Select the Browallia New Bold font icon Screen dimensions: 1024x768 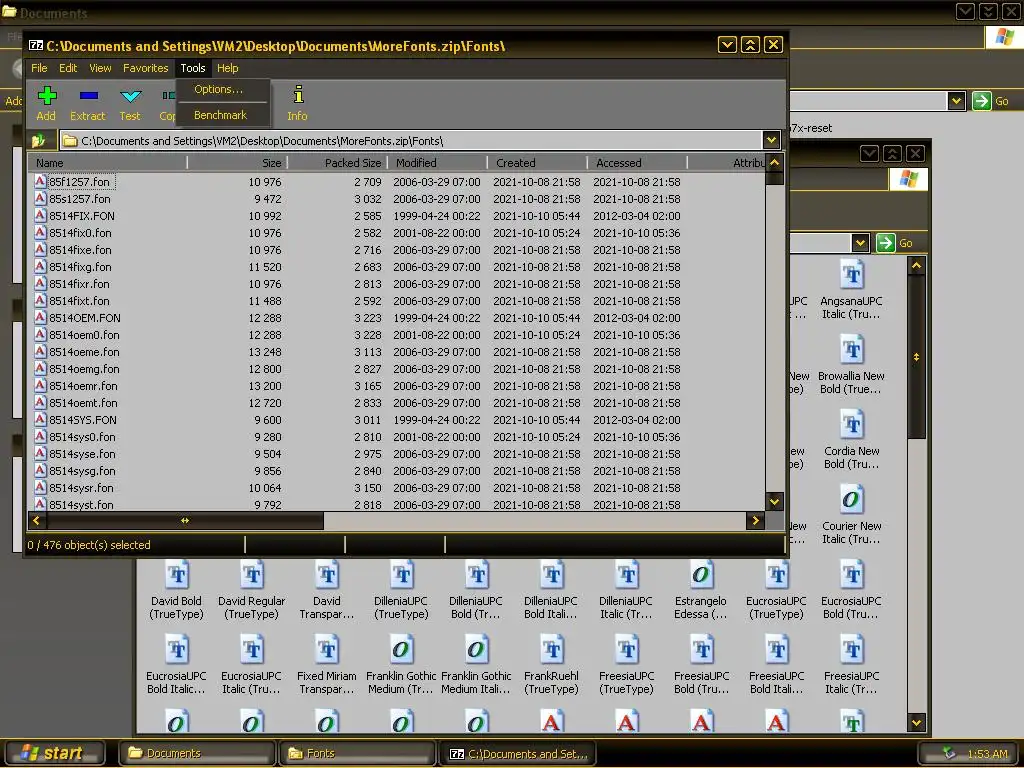click(851, 350)
